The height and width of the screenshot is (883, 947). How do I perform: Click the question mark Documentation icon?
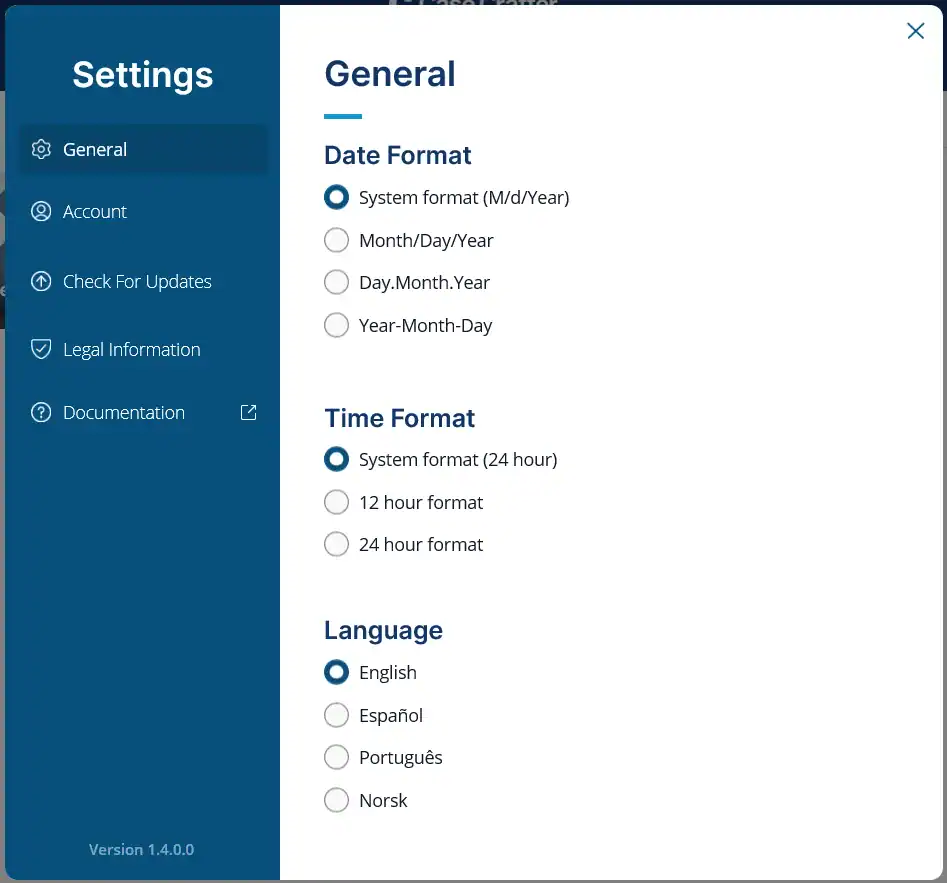pos(41,413)
